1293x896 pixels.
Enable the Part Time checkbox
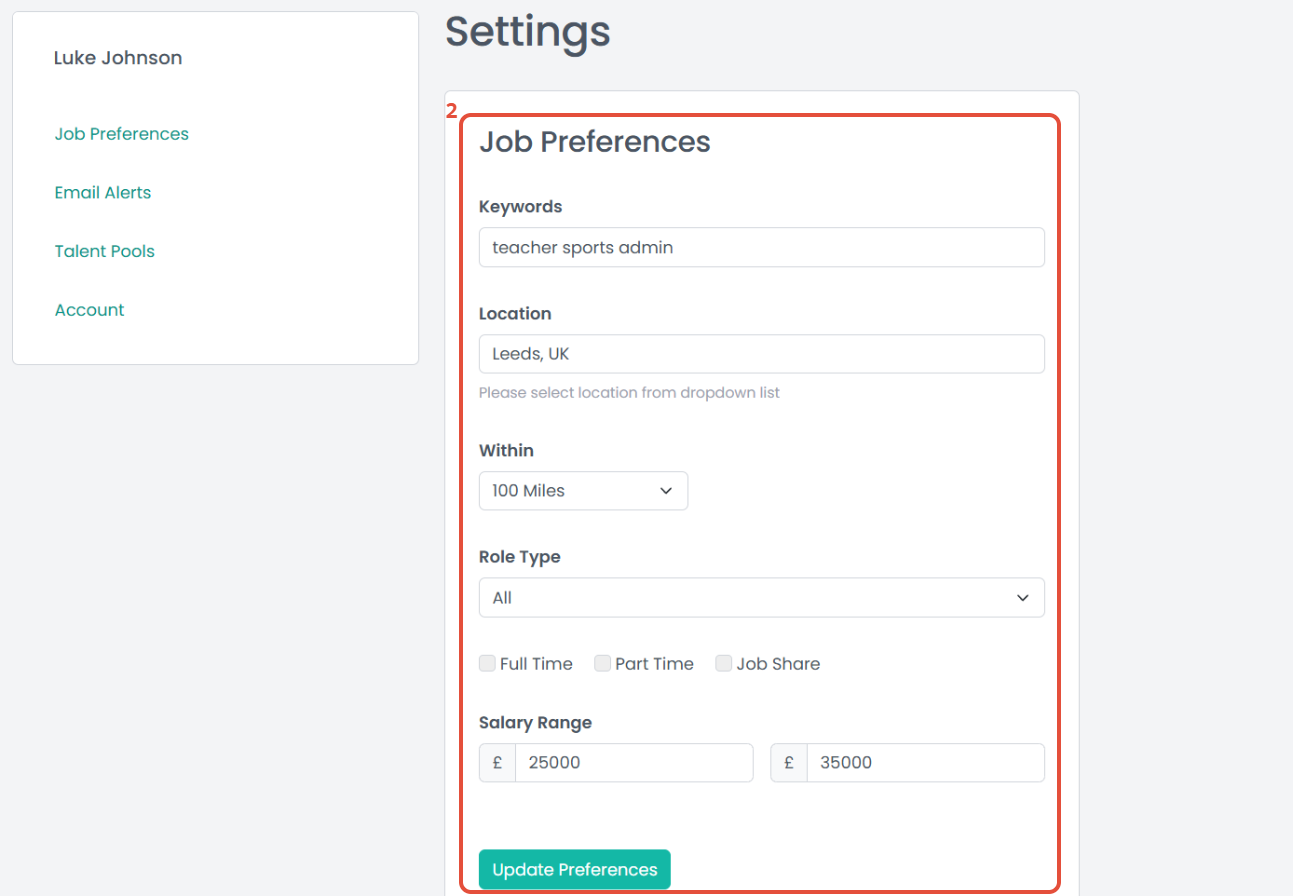603,663
